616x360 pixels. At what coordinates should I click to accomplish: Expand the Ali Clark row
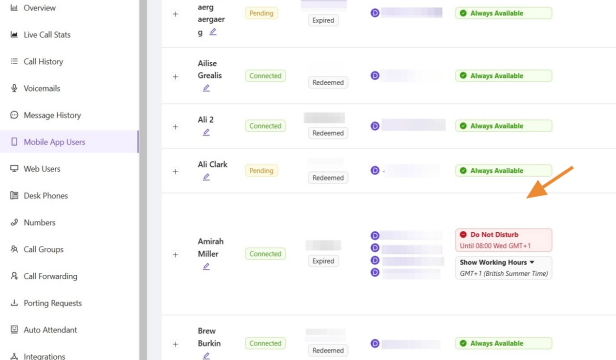tap(176, 171)
